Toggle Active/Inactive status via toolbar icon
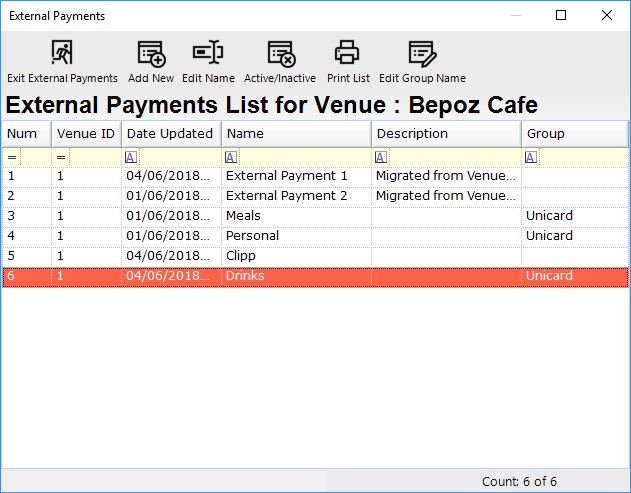Viewport: 631px width, 493px height. coord(282,53)
